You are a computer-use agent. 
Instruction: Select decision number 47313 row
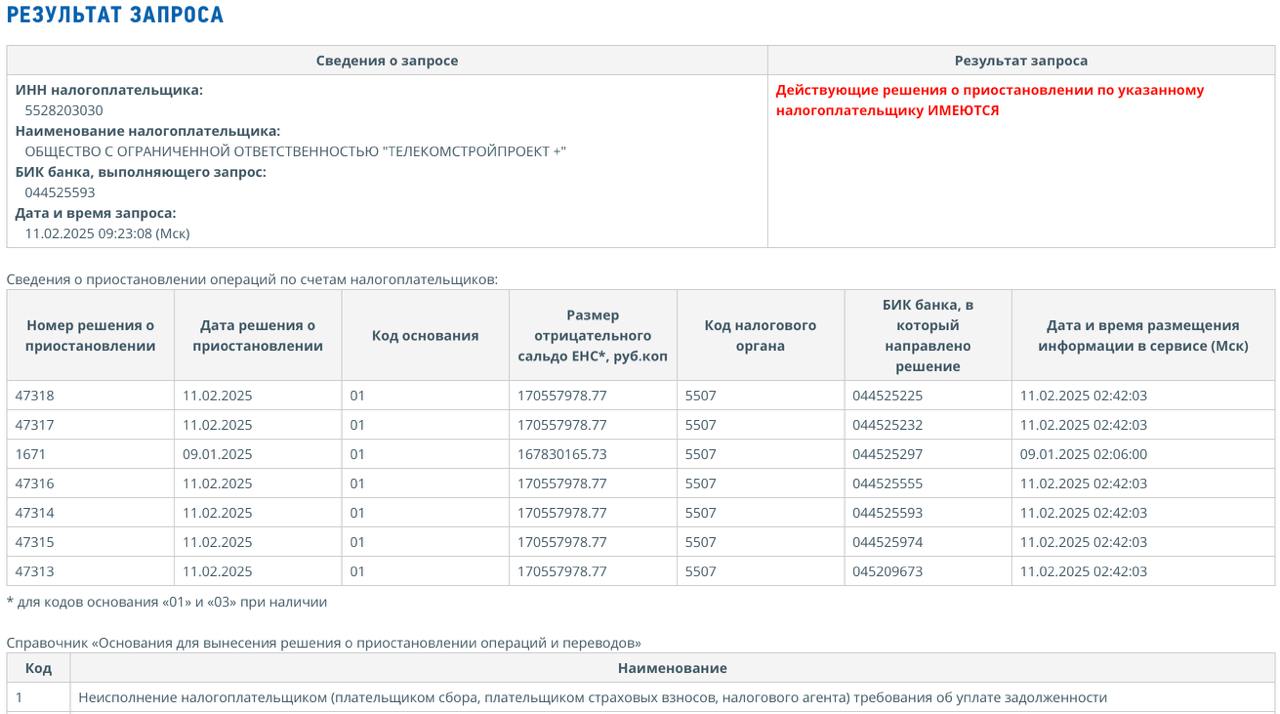point(35,572)
